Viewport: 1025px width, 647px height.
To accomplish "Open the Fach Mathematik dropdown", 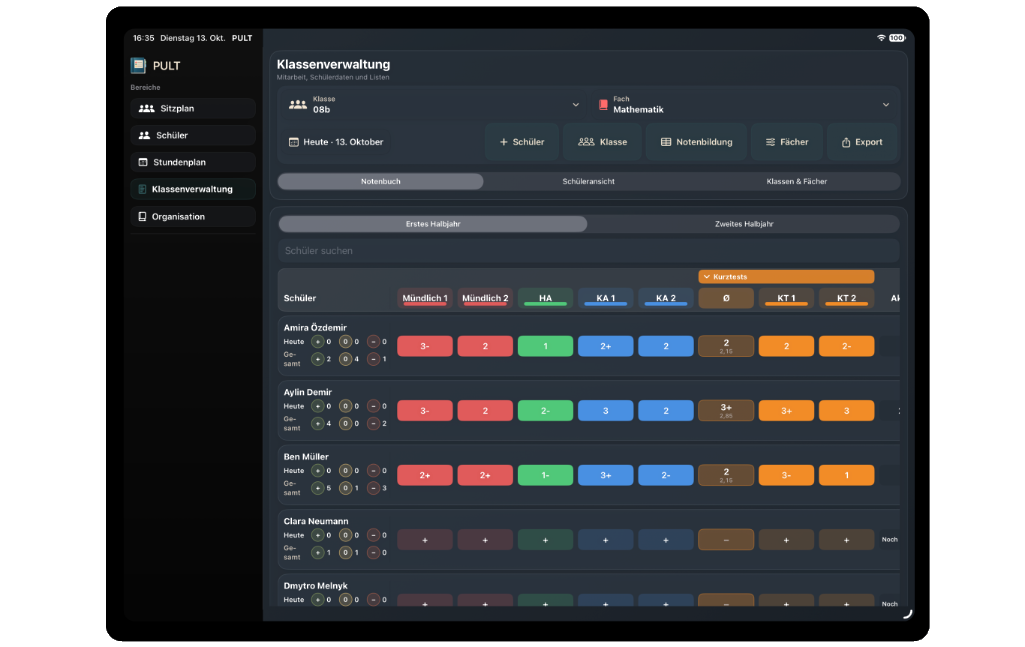I will [745, 105].
